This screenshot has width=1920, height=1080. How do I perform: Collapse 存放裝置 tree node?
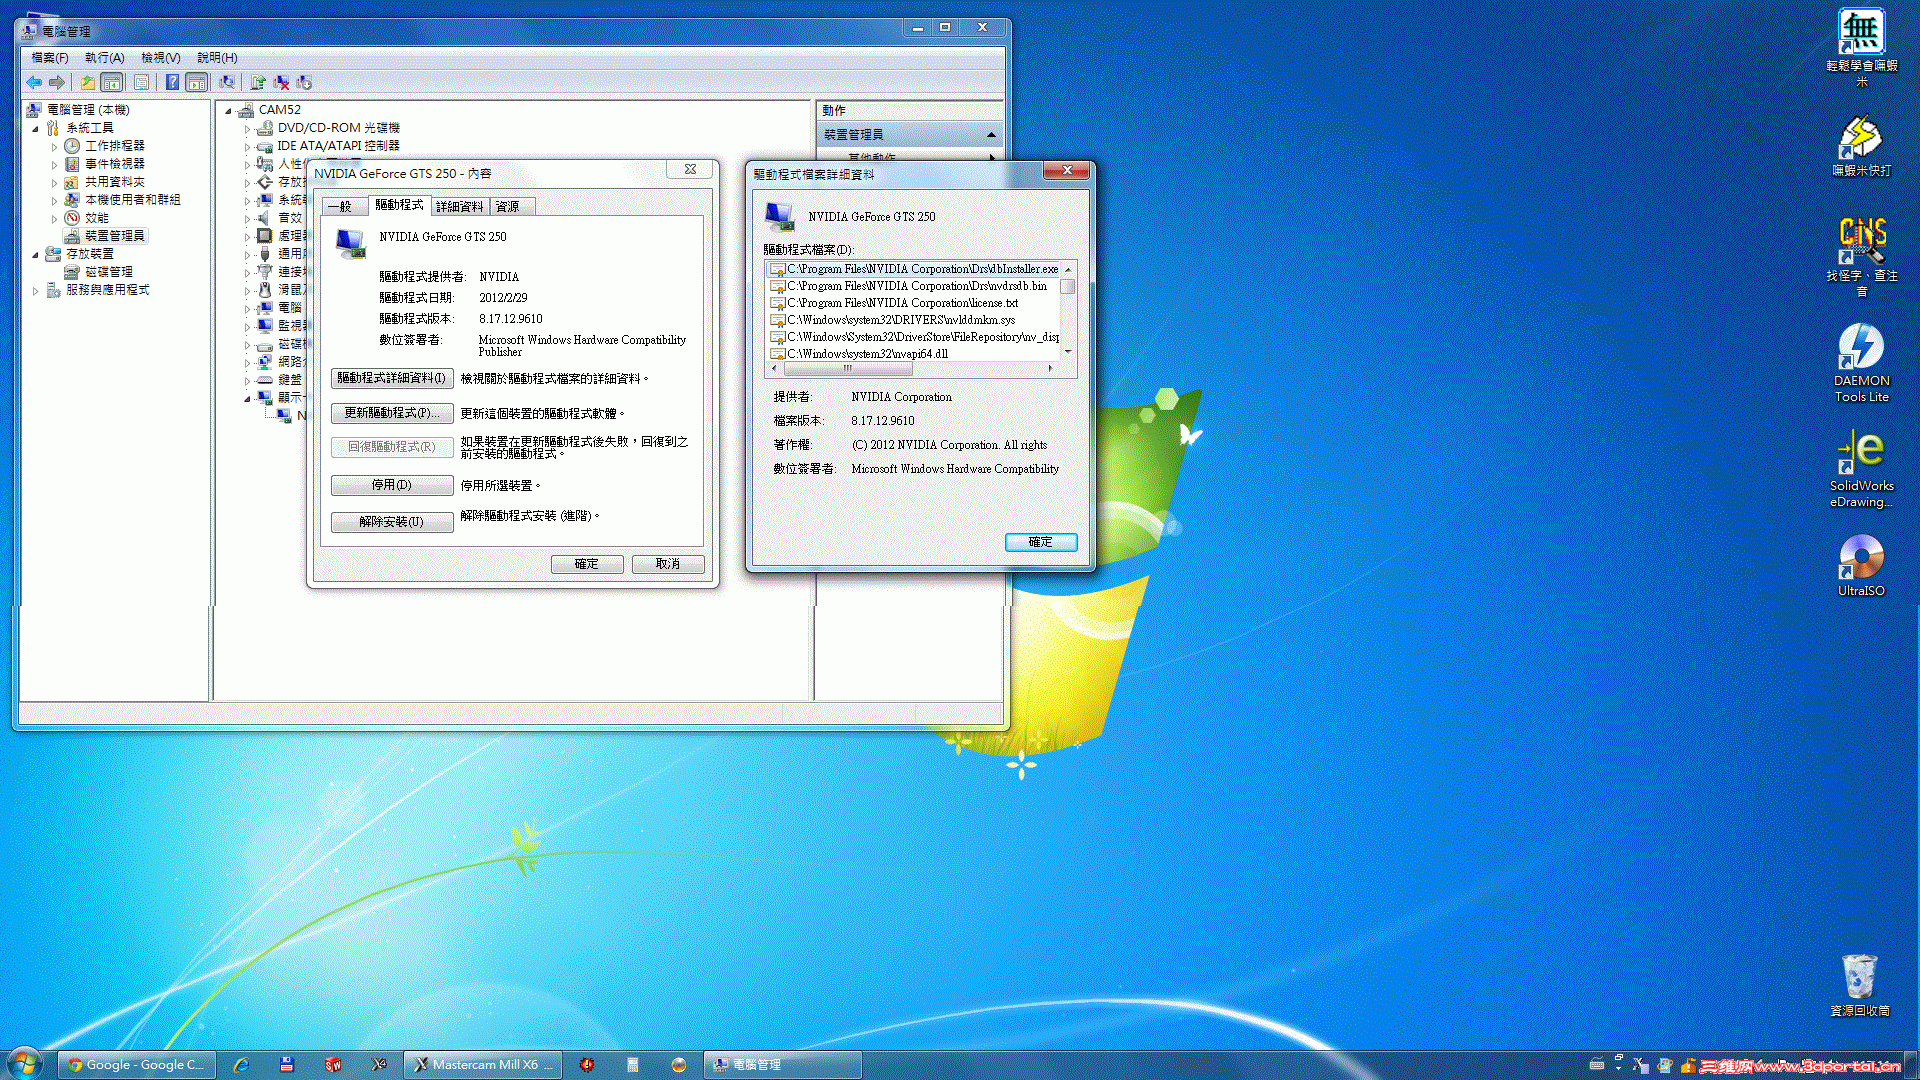pos(36,255)
